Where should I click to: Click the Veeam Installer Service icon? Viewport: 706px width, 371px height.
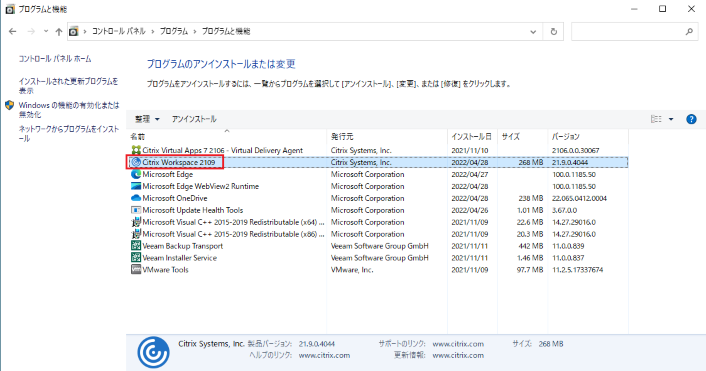click(x=136, y=258)
